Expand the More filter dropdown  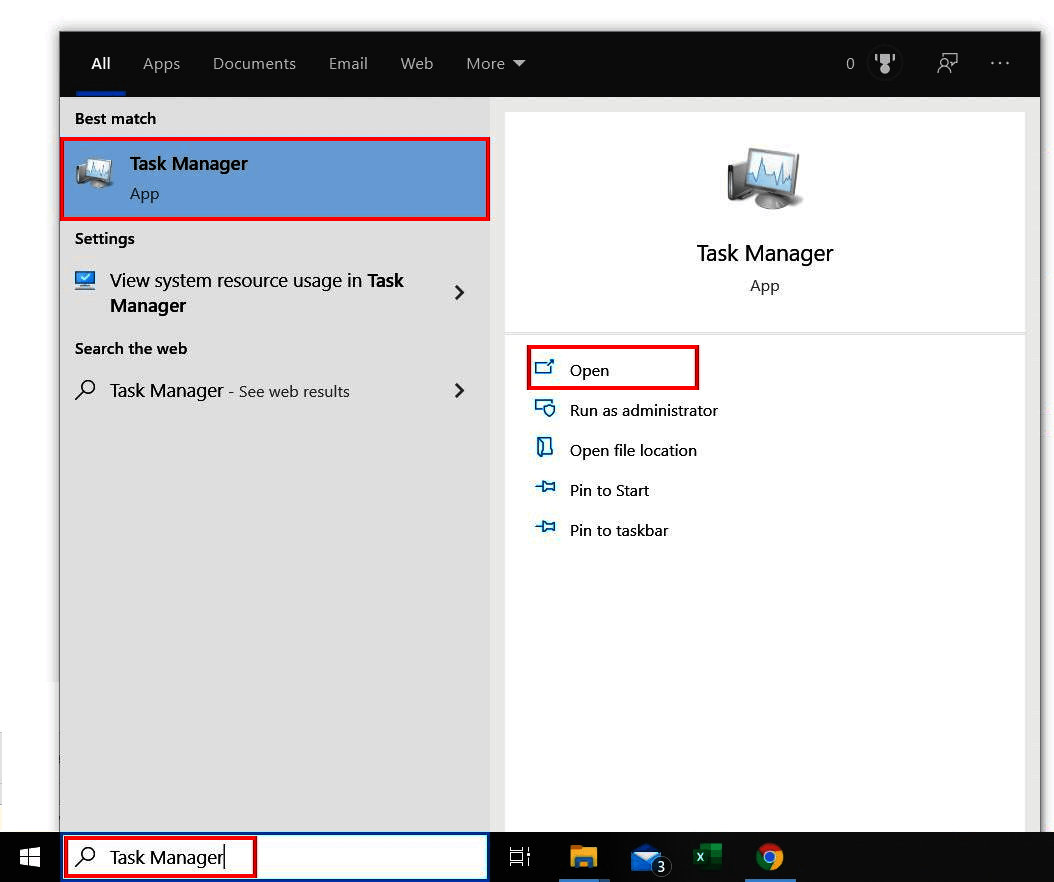pos(495,63)
